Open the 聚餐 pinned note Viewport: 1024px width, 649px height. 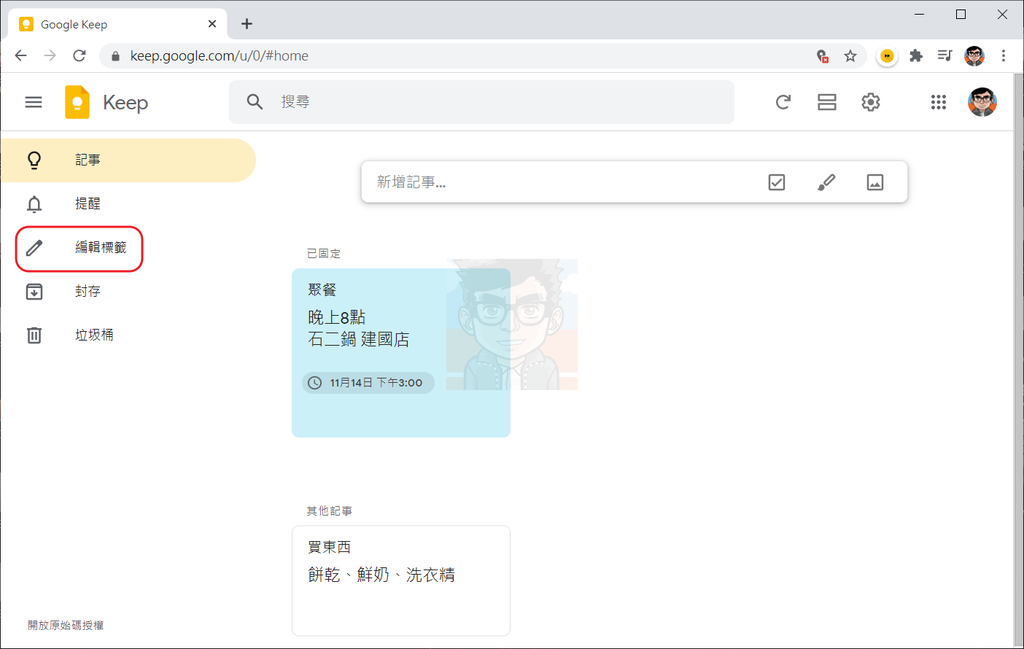(401, 353)
